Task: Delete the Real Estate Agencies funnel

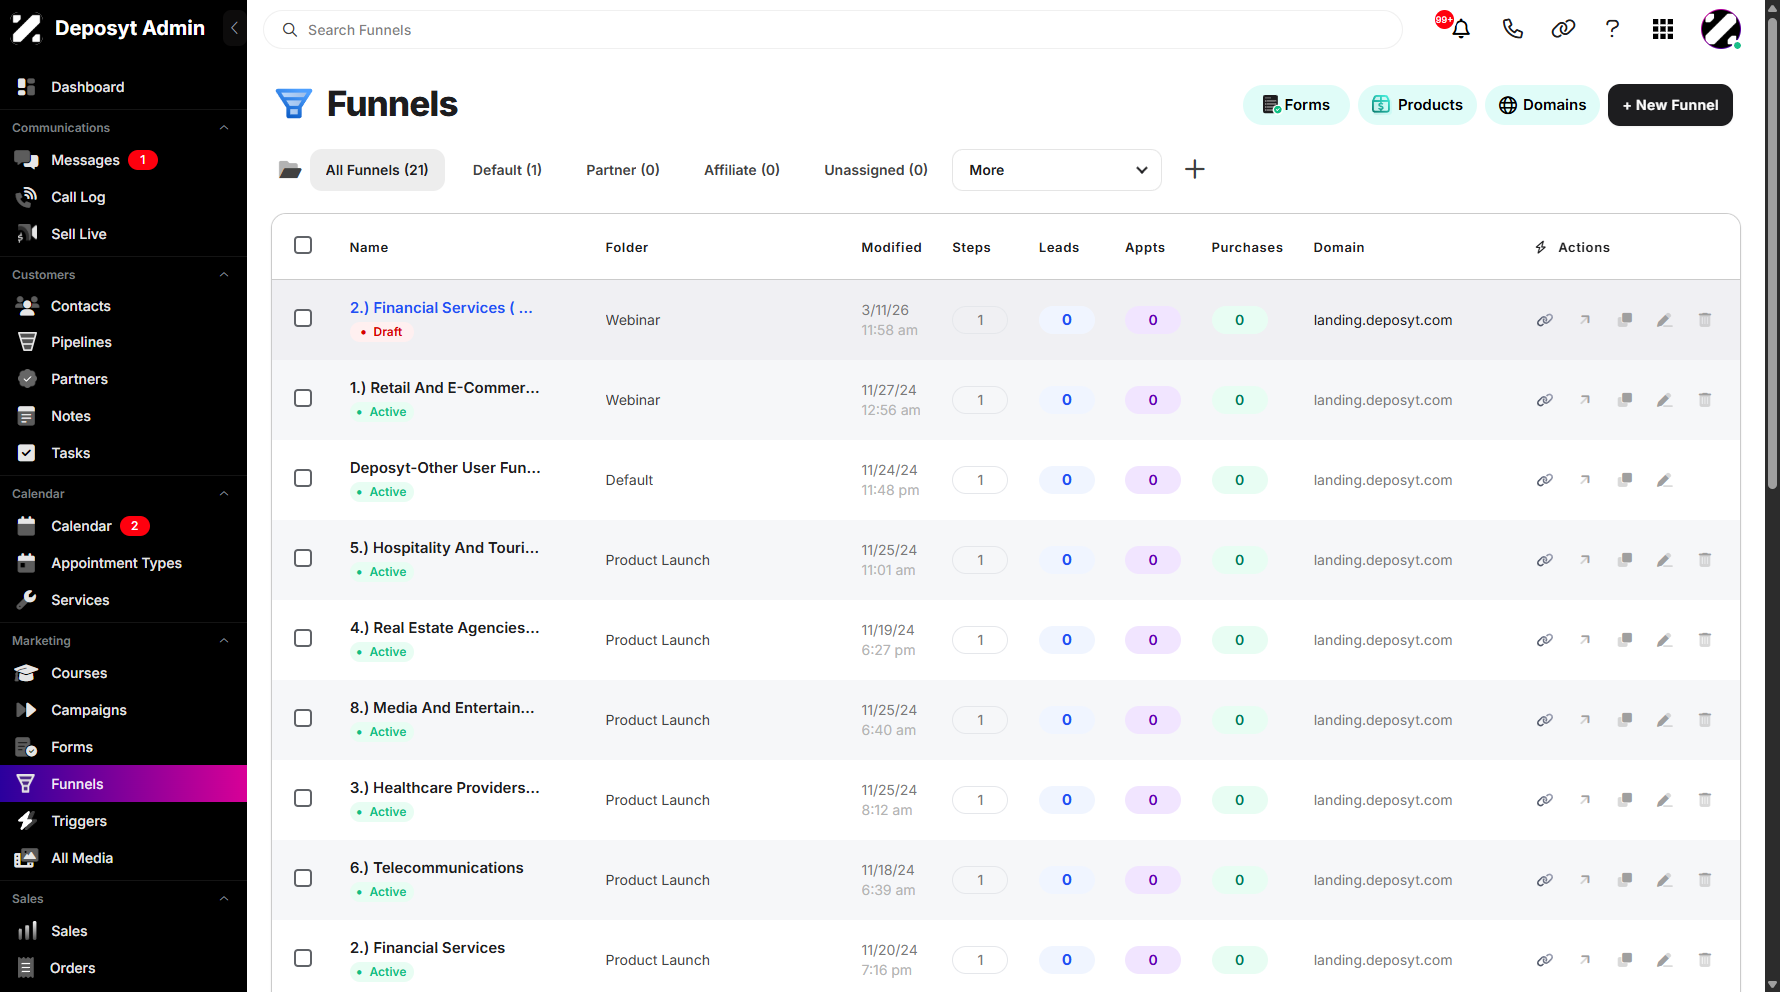Action: 1705,640
